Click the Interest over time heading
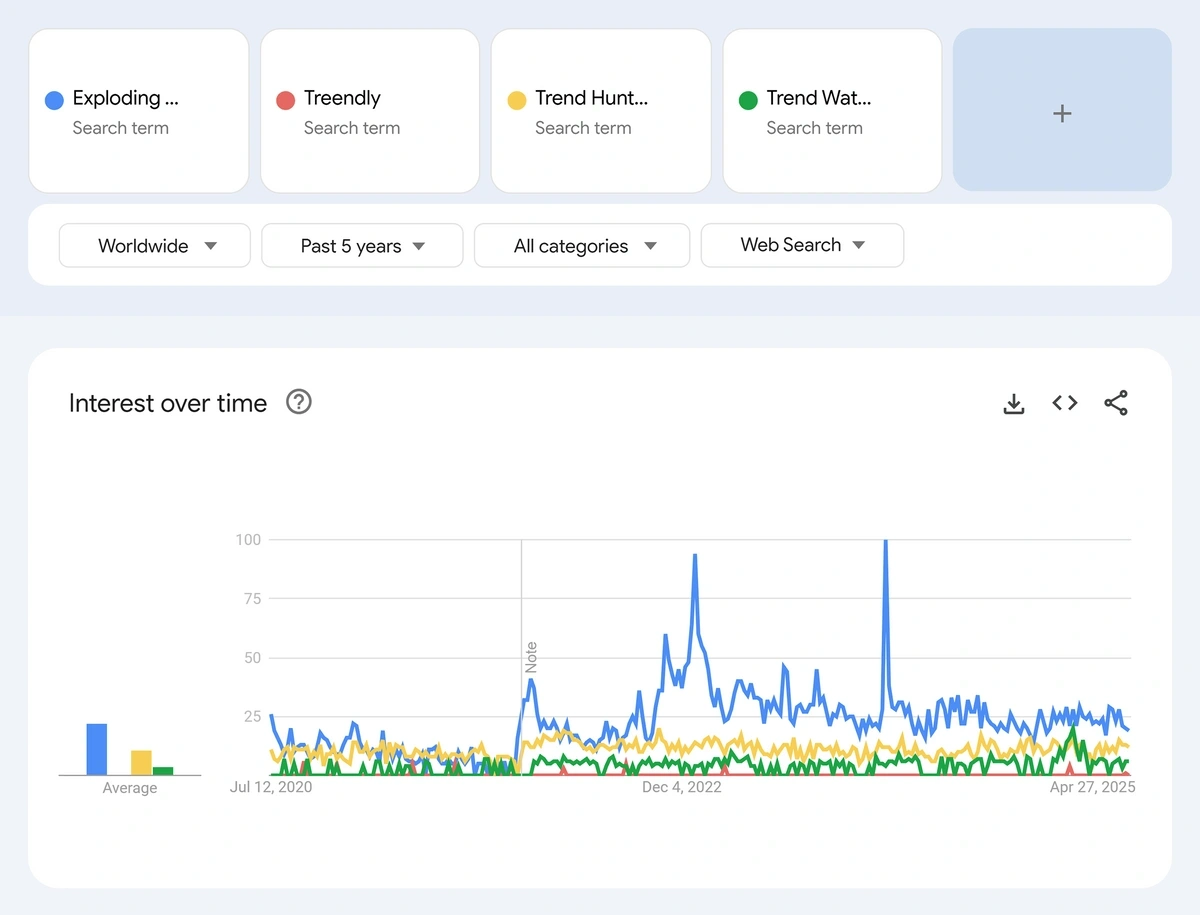The width and height of the screenshot is (1200, 915). pyautogui.click(x=168, y=403)
